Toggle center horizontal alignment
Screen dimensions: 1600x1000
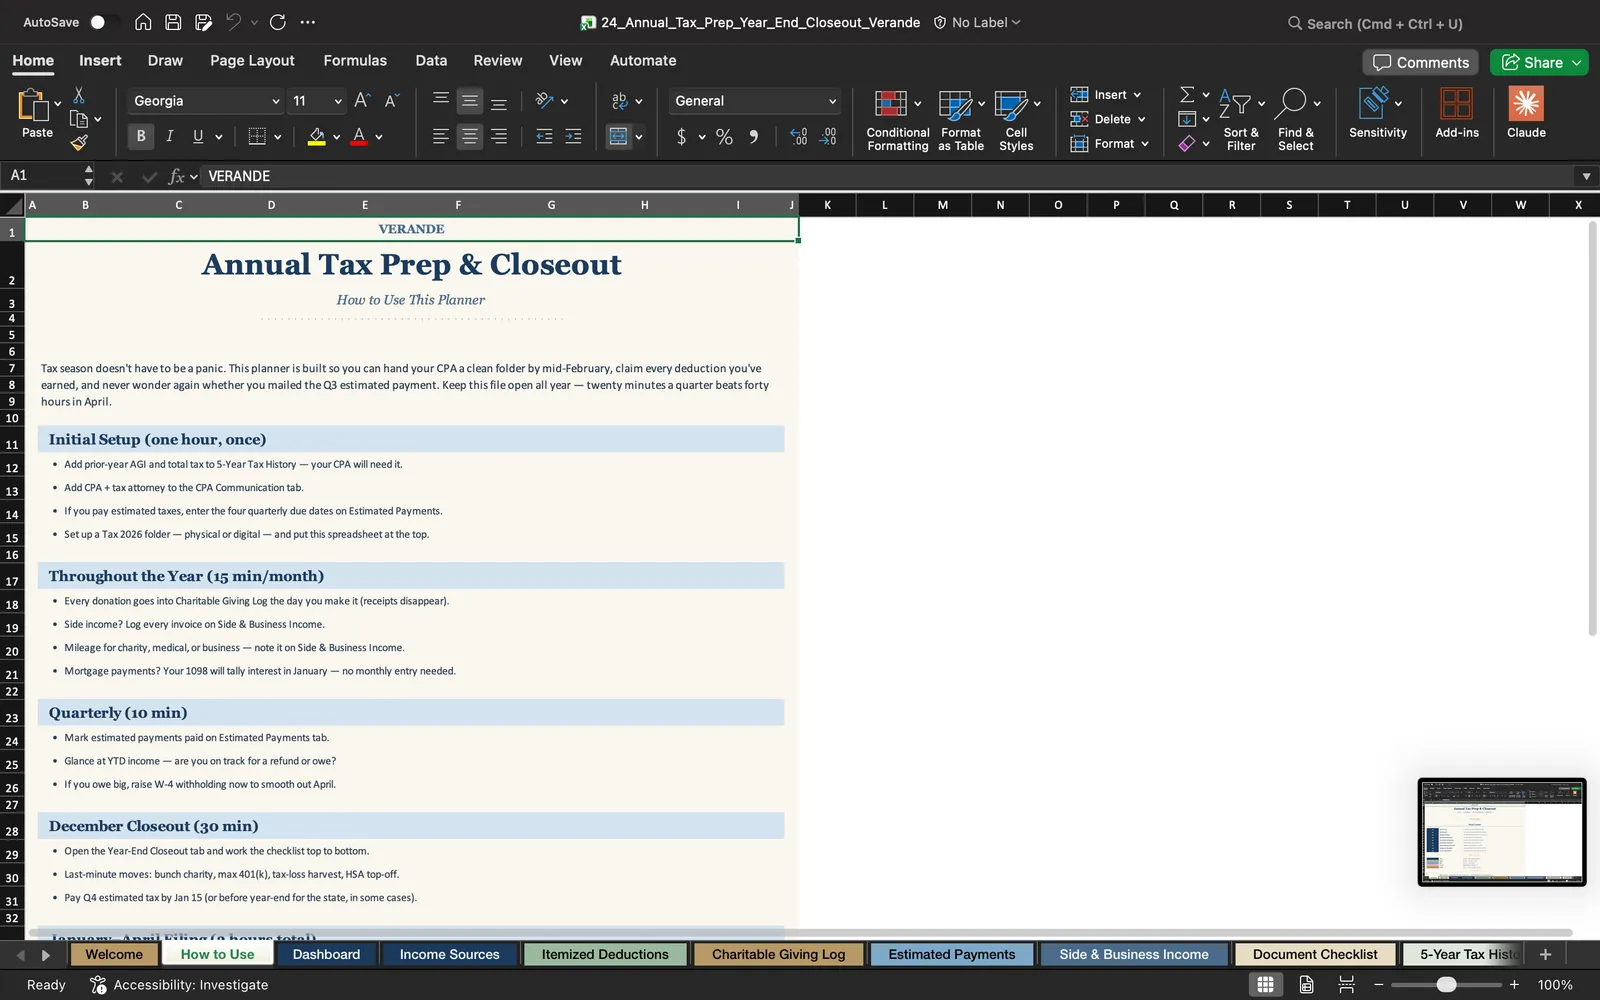coord(469,137)
